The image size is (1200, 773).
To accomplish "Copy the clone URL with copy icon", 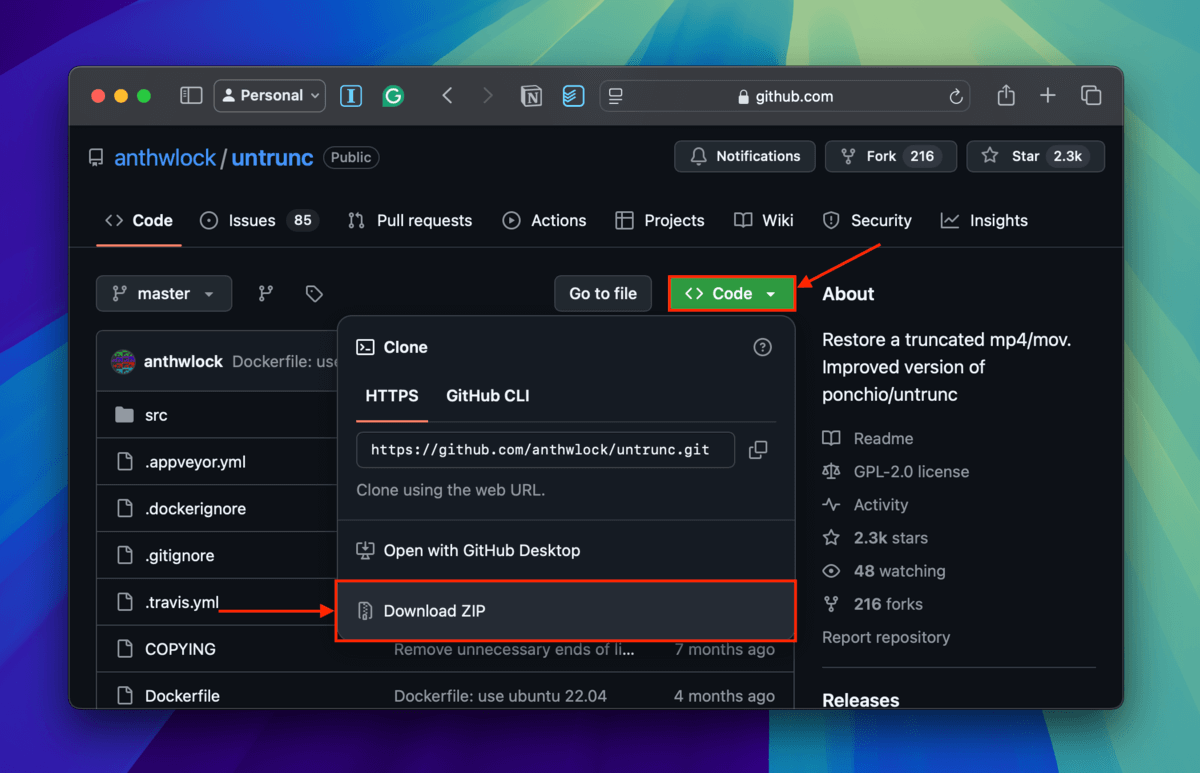I will pyautogui.click(x=758, y=450).
